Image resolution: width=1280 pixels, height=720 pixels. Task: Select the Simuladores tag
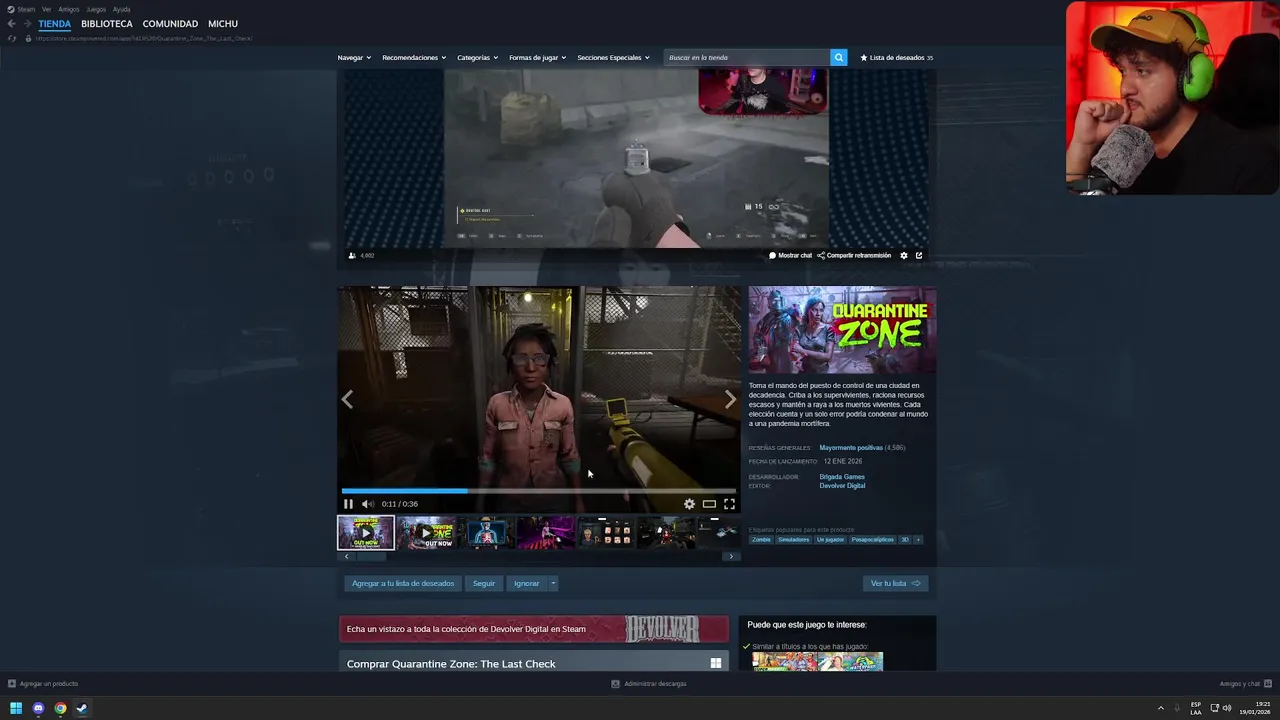pyautogui.click(x=794, y=540)
